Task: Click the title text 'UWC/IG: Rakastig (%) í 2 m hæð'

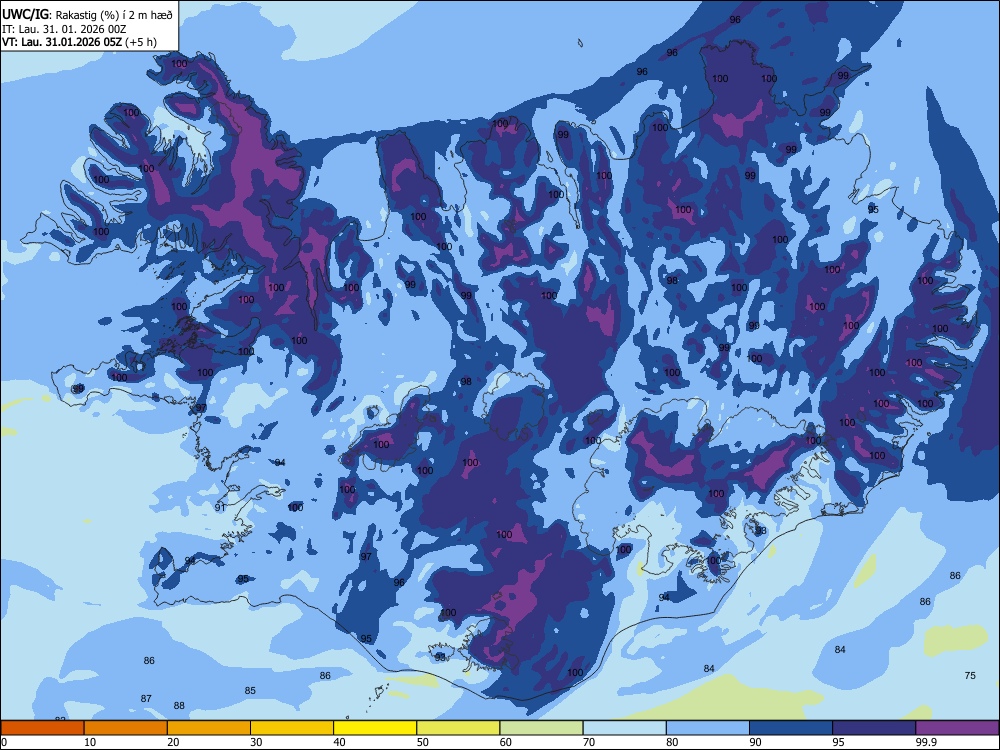Action: point(87,15)
